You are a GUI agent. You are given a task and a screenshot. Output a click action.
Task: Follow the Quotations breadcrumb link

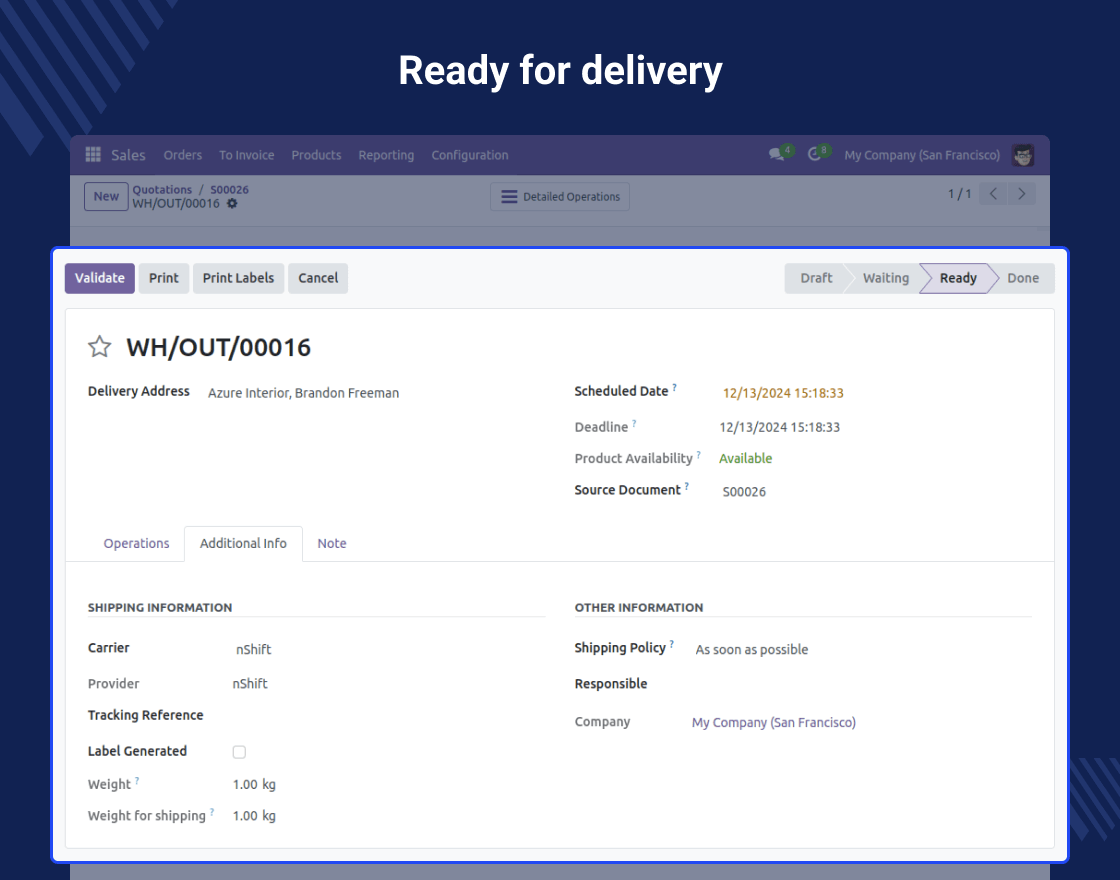162,189
